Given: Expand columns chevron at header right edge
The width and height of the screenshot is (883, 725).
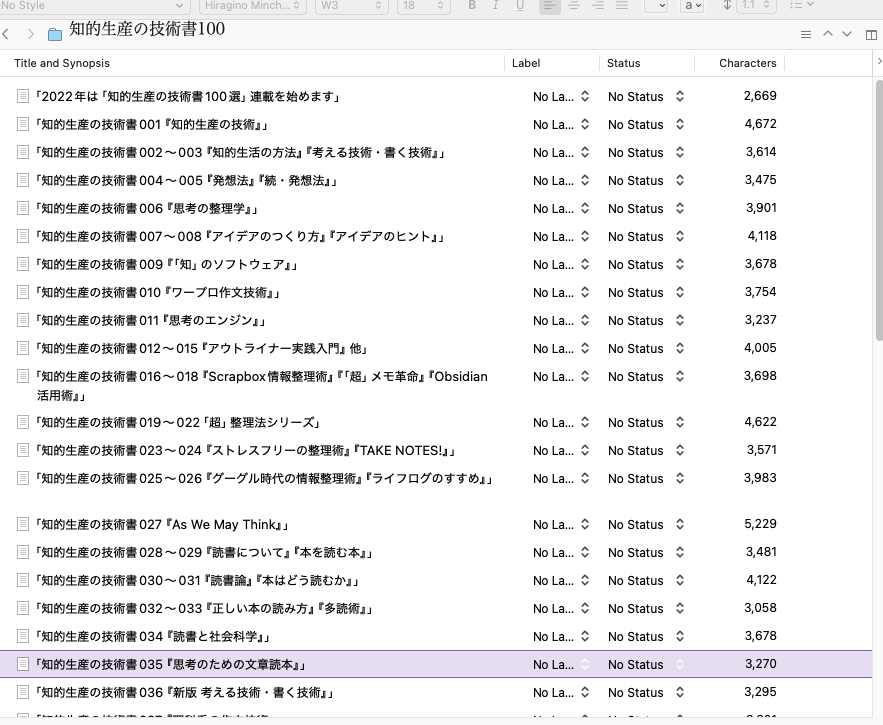Looking at the screenshot, I should 879,61.
